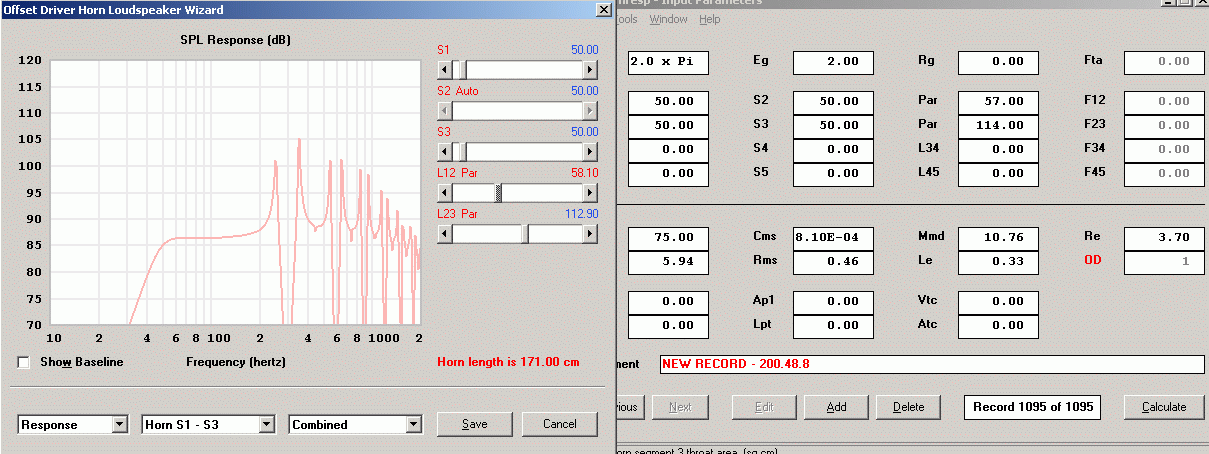Click the Lpt input field

click(x=833, y=326)
